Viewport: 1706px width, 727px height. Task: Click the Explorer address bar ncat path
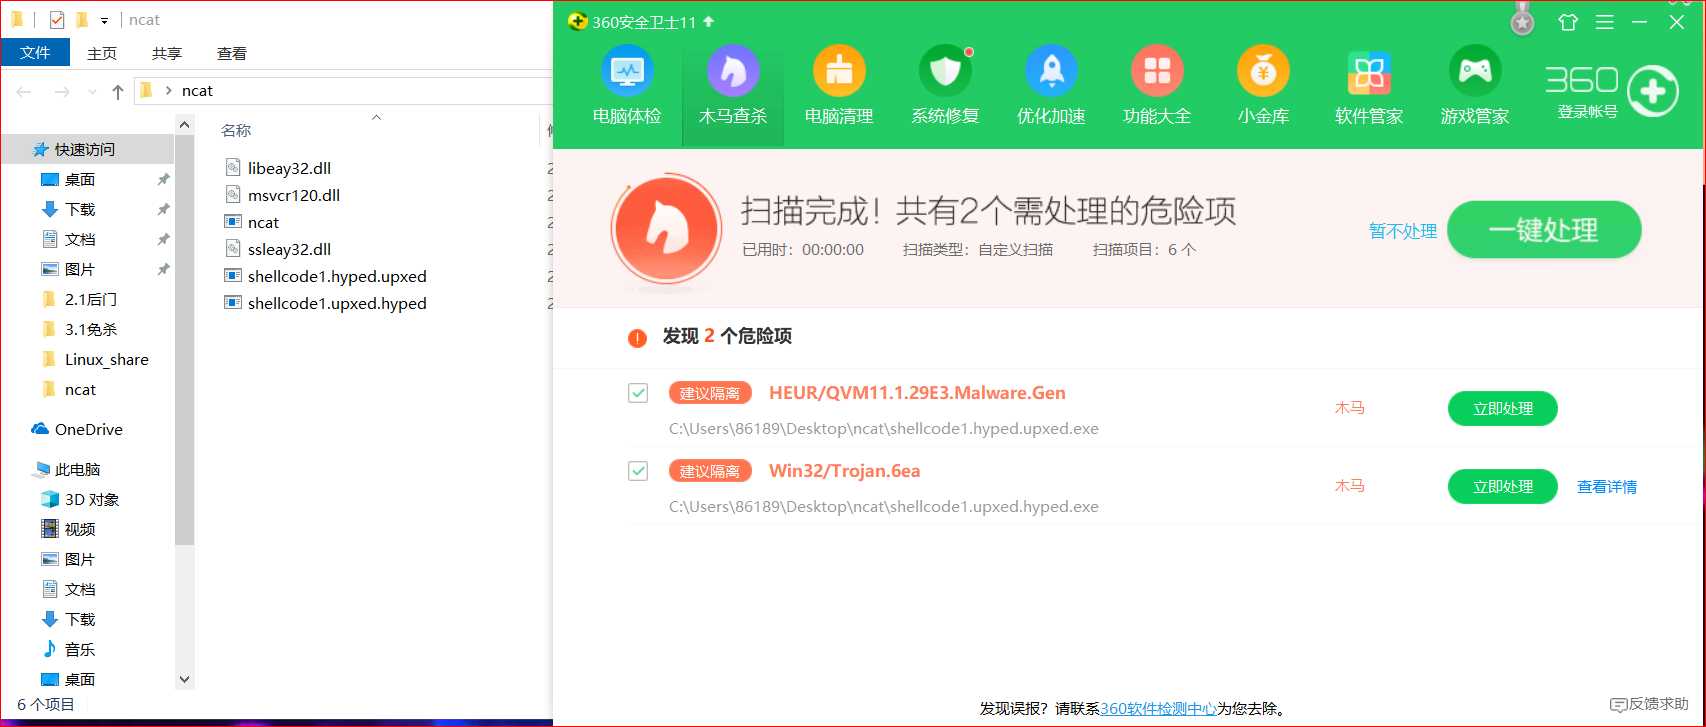pos(197,91)
